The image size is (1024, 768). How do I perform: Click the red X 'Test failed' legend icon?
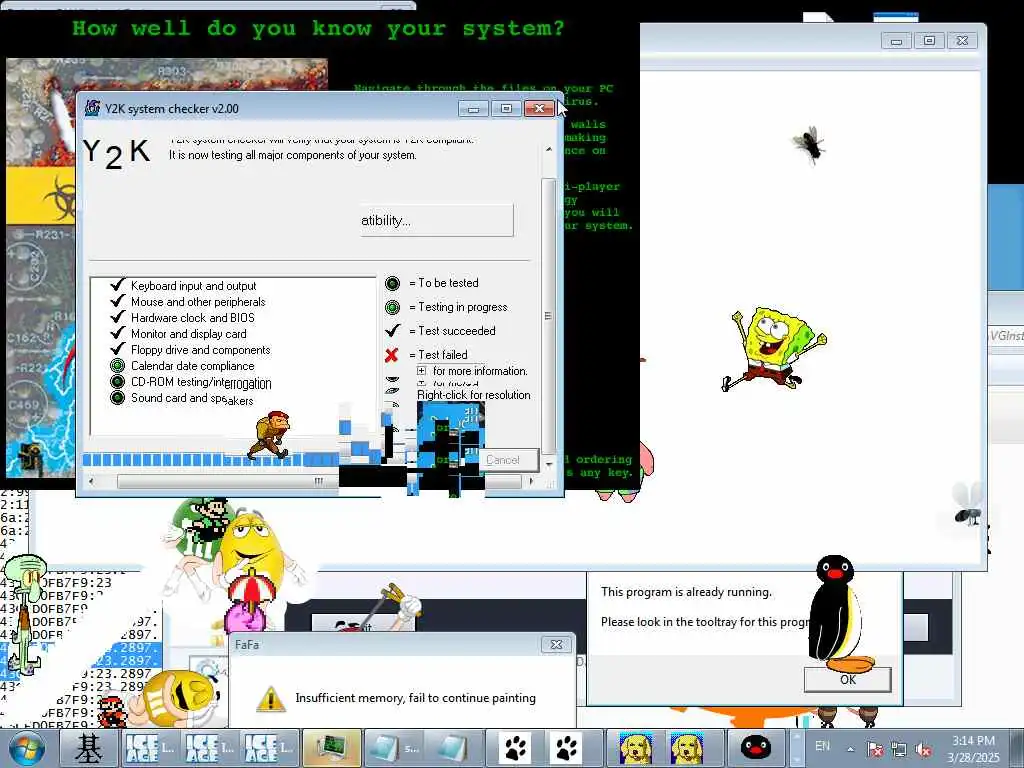click(x=392, y=355)
